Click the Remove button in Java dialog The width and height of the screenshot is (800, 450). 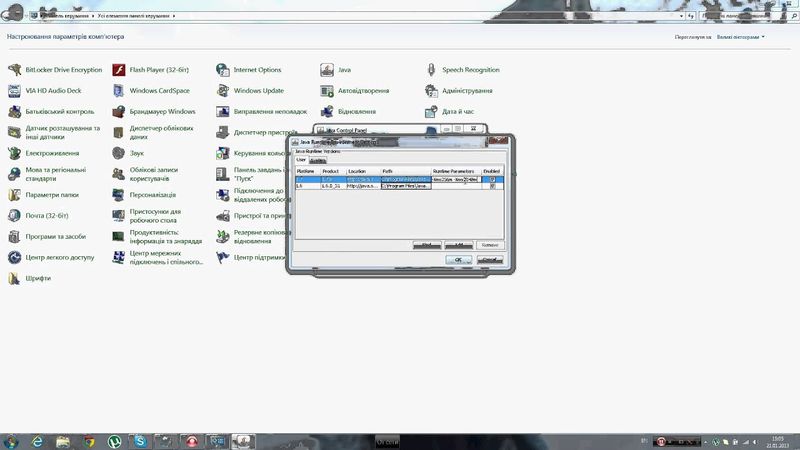click(x=488, y=244)
